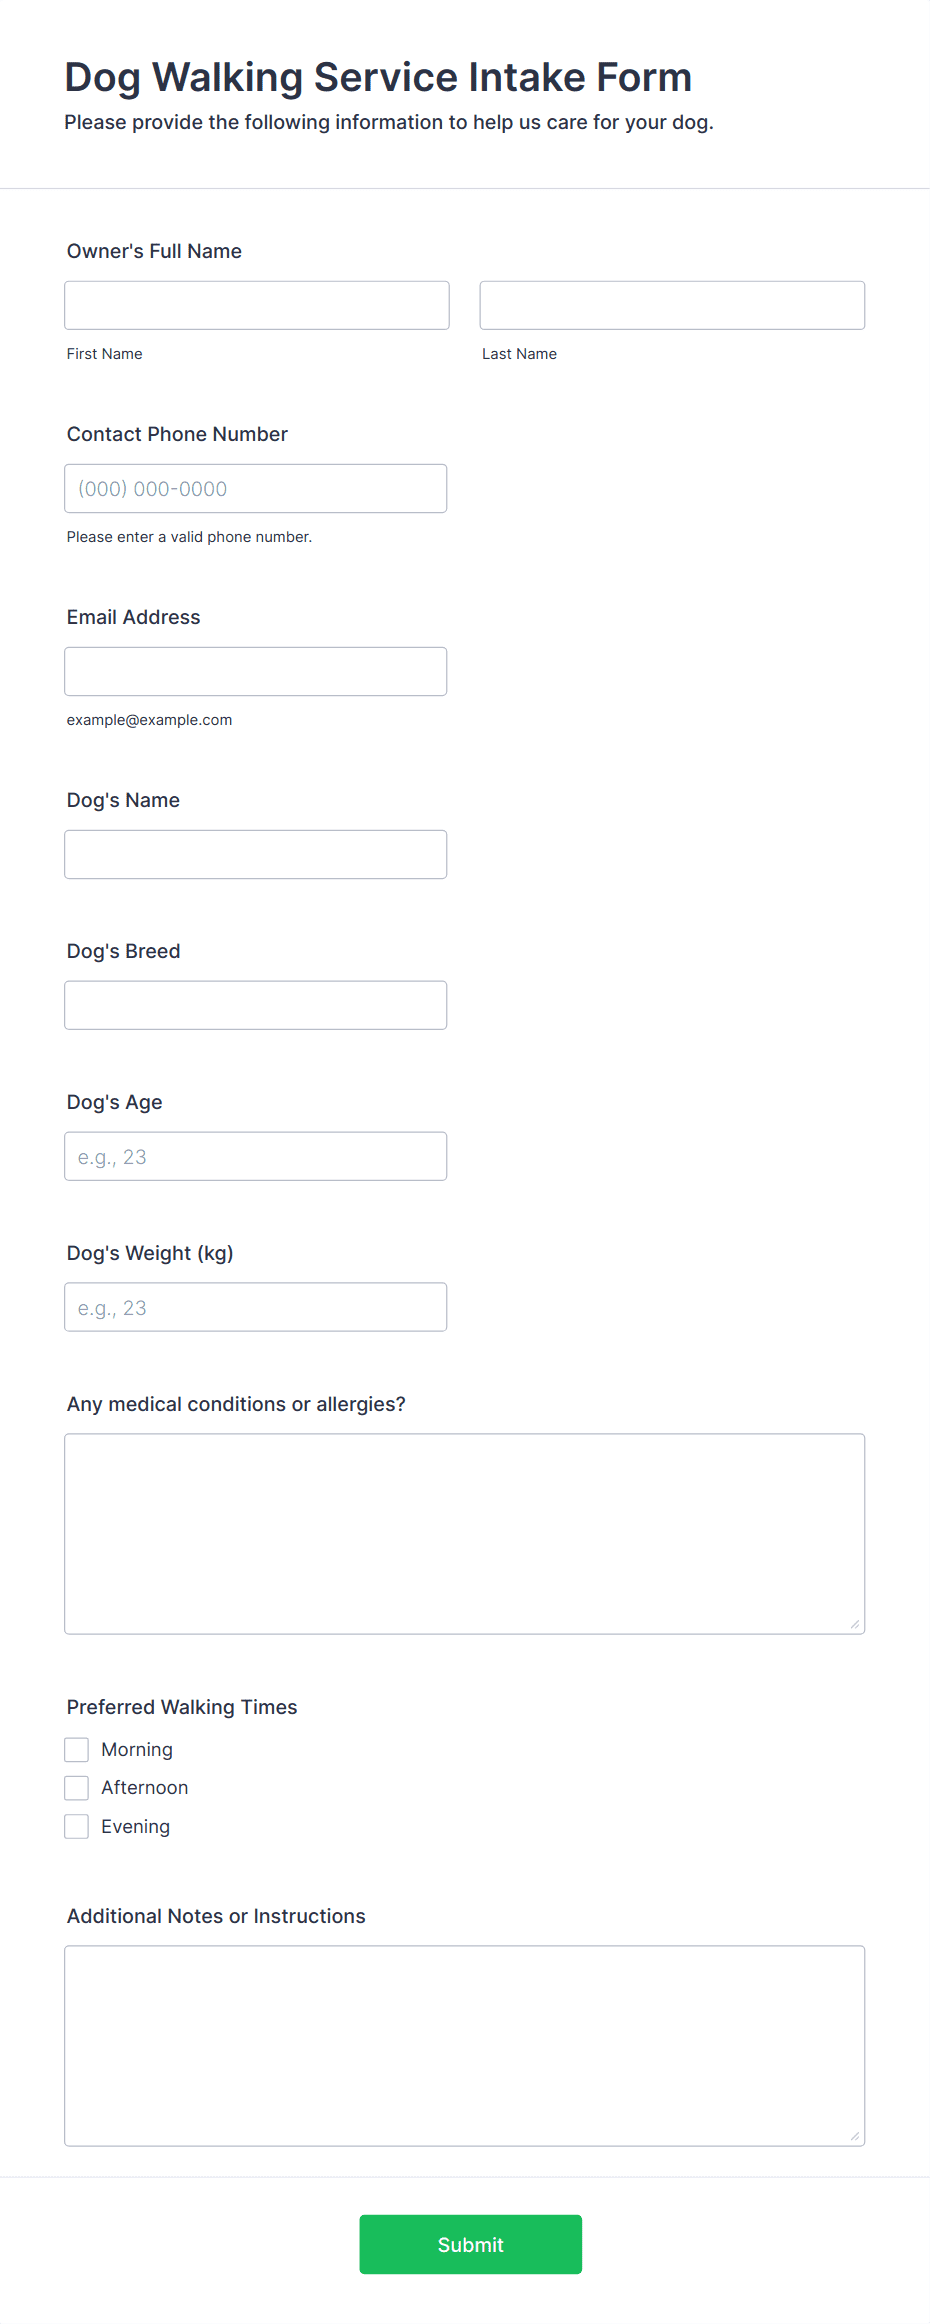Submit the form with the green button

pyautogui.click(x=471, y=2244)
